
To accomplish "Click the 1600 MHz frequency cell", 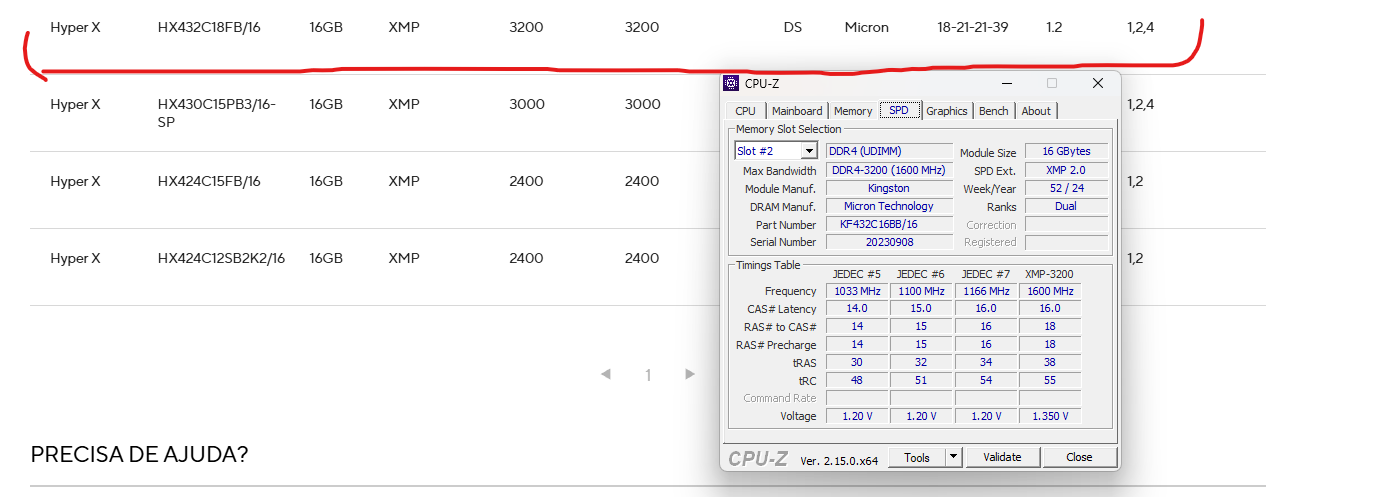I will [x=1050, y=291].
